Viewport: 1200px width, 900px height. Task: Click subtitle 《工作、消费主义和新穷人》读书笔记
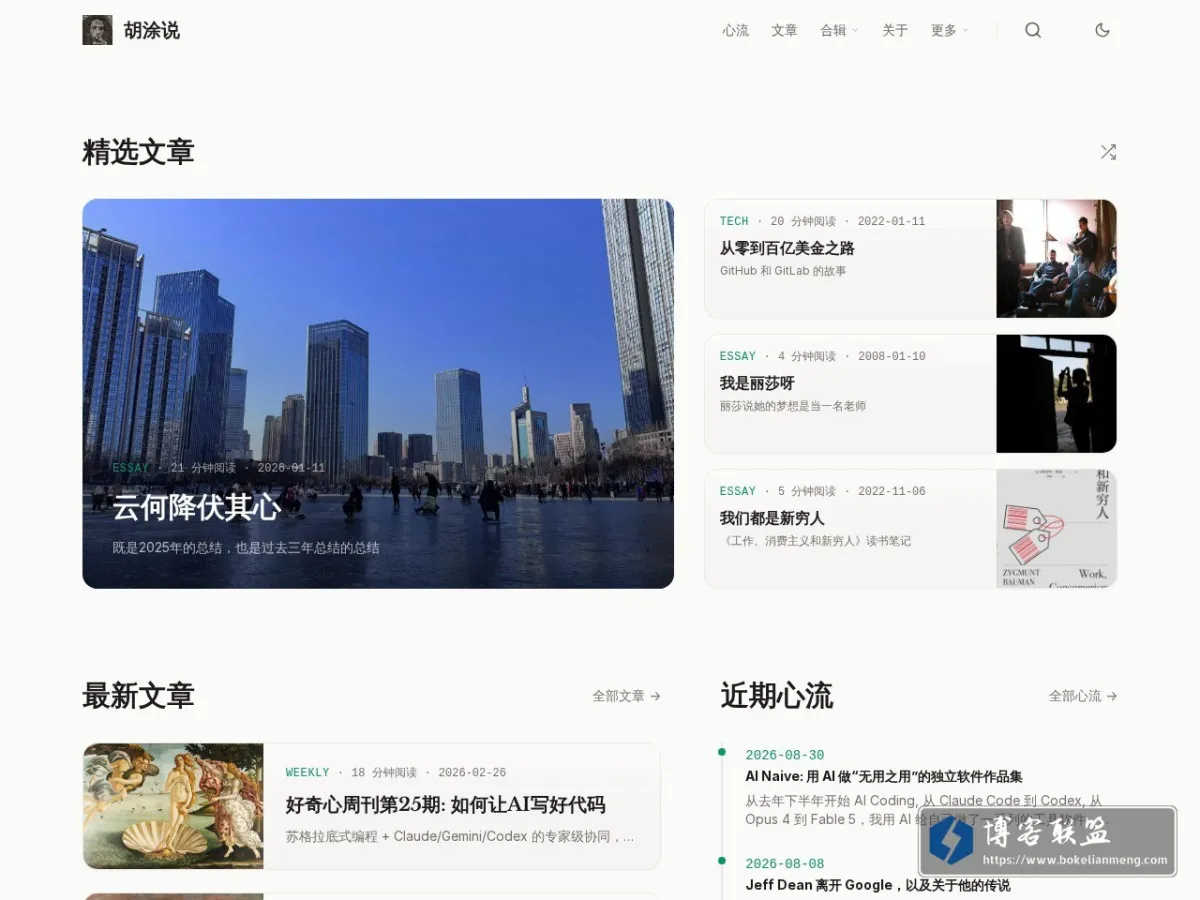click(815, 541)
